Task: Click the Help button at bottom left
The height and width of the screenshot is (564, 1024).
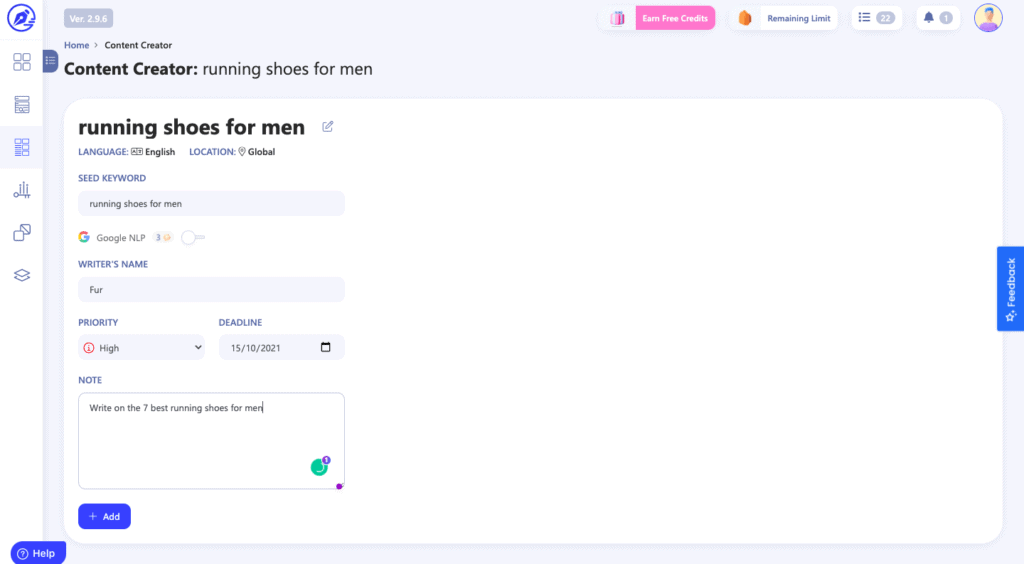Action: (37, 553)
